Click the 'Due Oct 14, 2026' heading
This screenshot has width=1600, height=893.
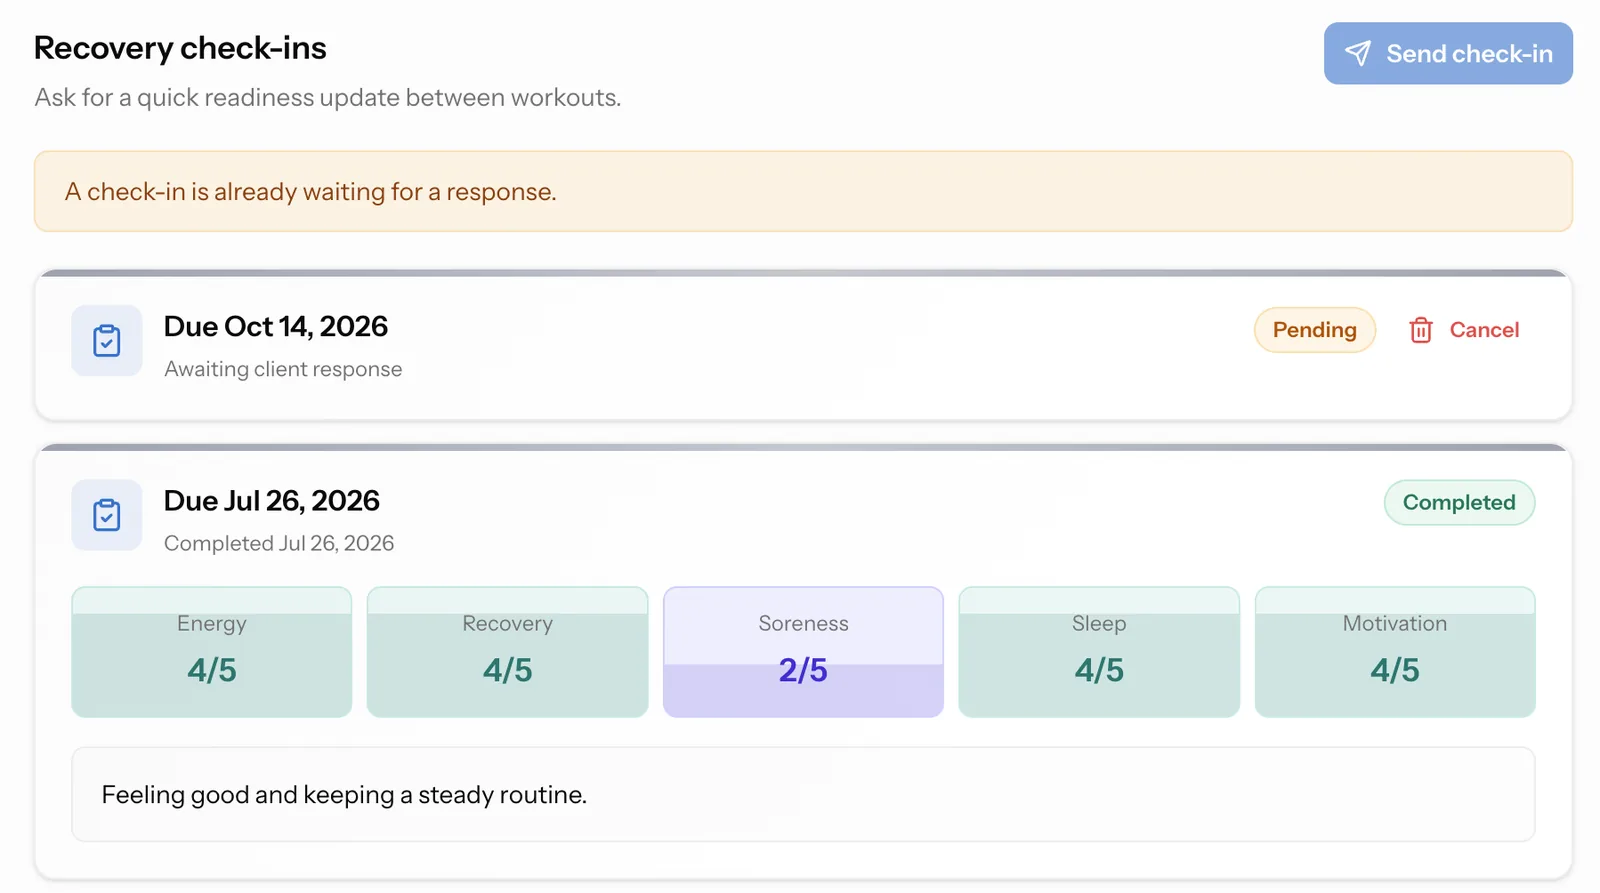276,327
